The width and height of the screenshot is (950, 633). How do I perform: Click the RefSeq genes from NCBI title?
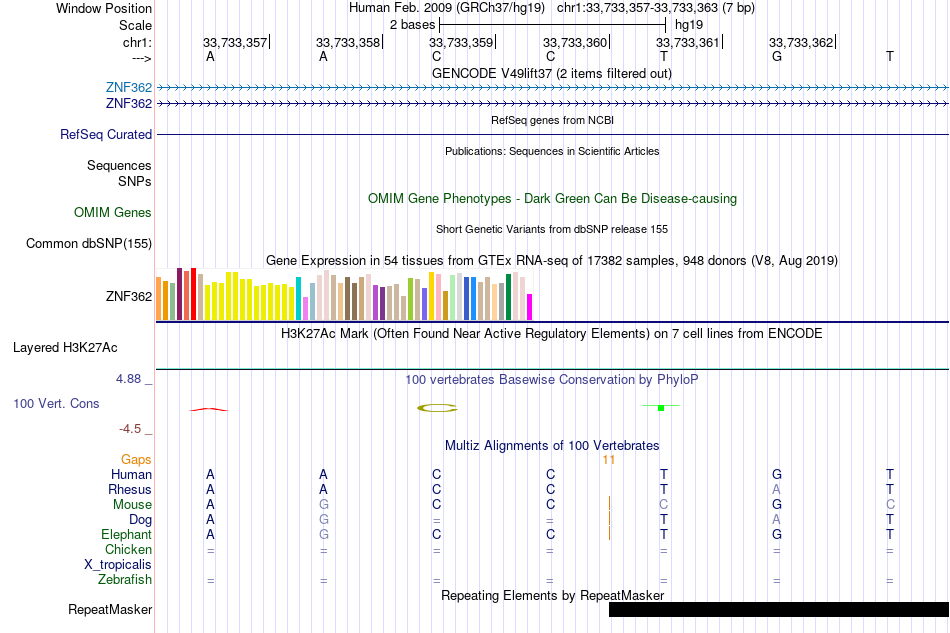tap(553, 120)
